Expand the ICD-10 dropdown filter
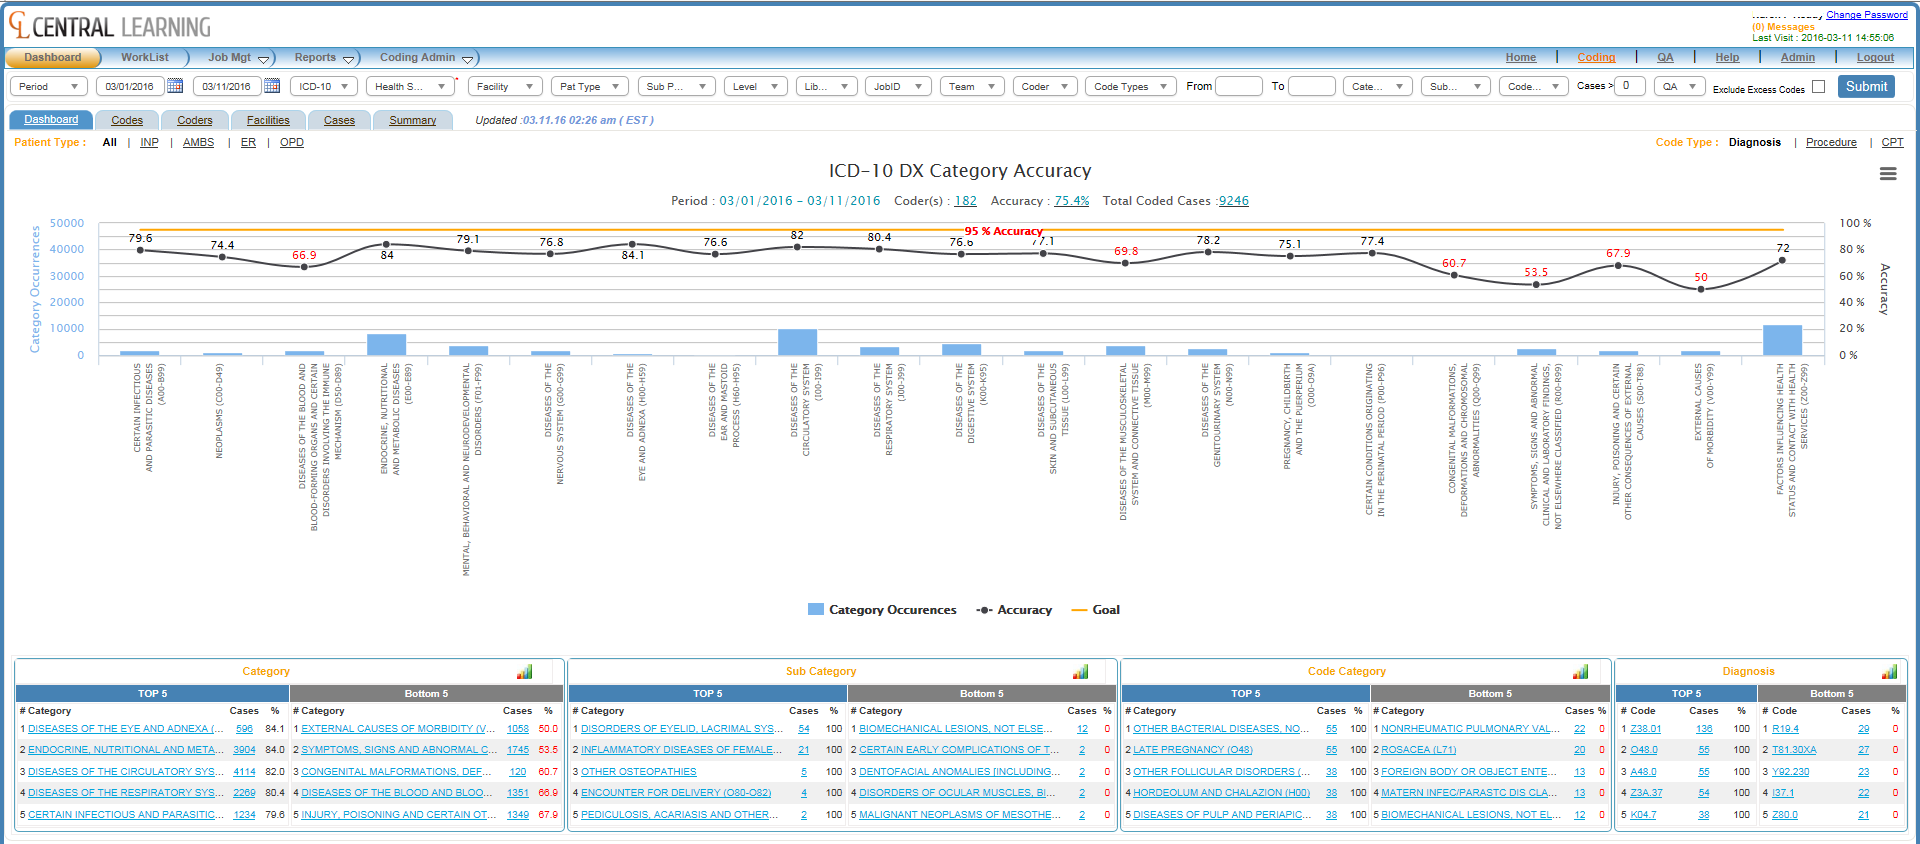This screenshot has width=1920, height=844. 324,87
